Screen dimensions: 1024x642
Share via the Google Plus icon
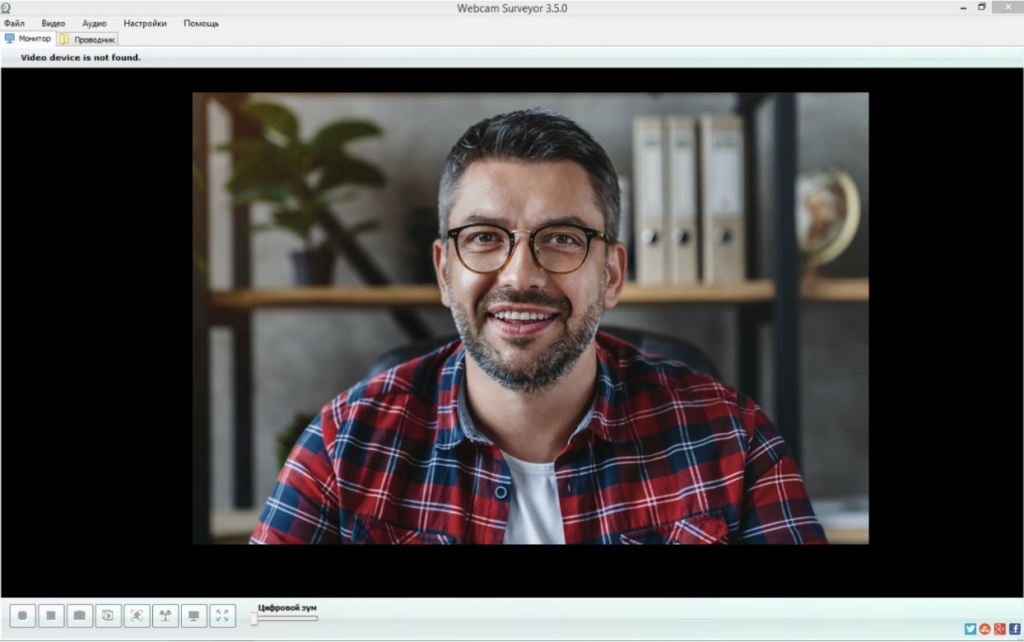[999, 629]
